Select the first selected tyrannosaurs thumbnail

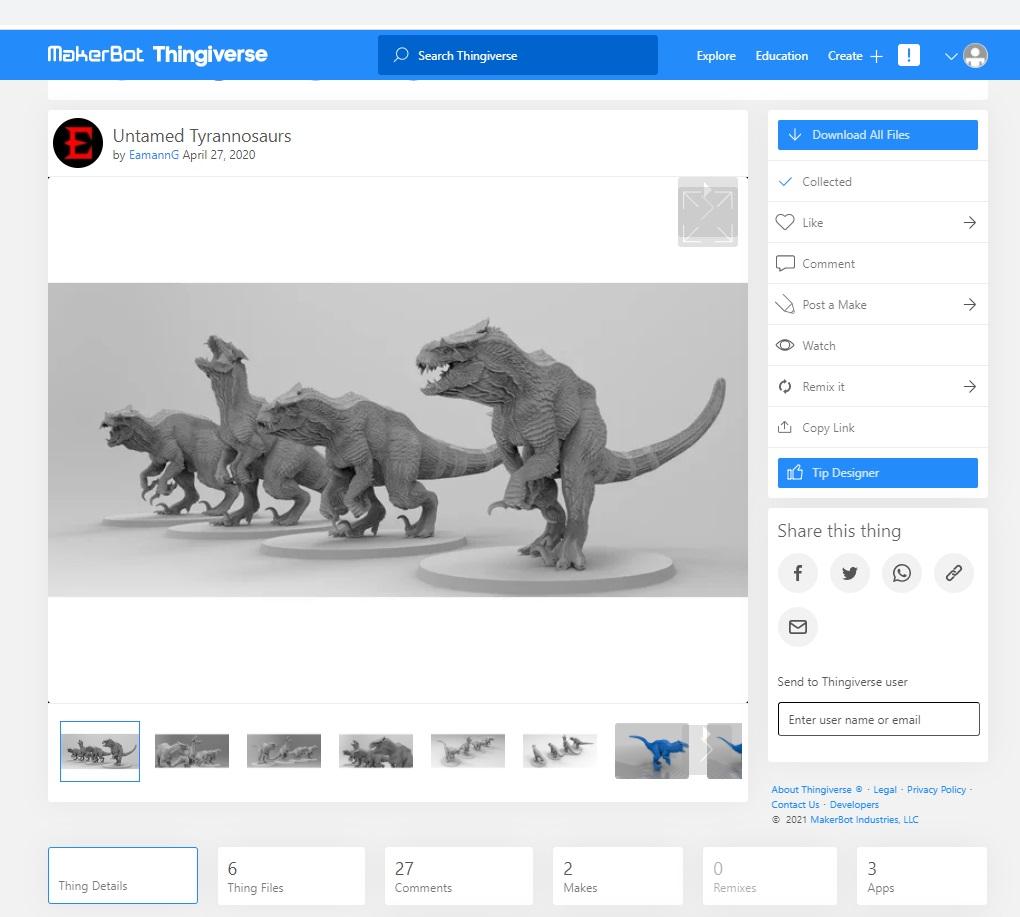pos(100,751)
